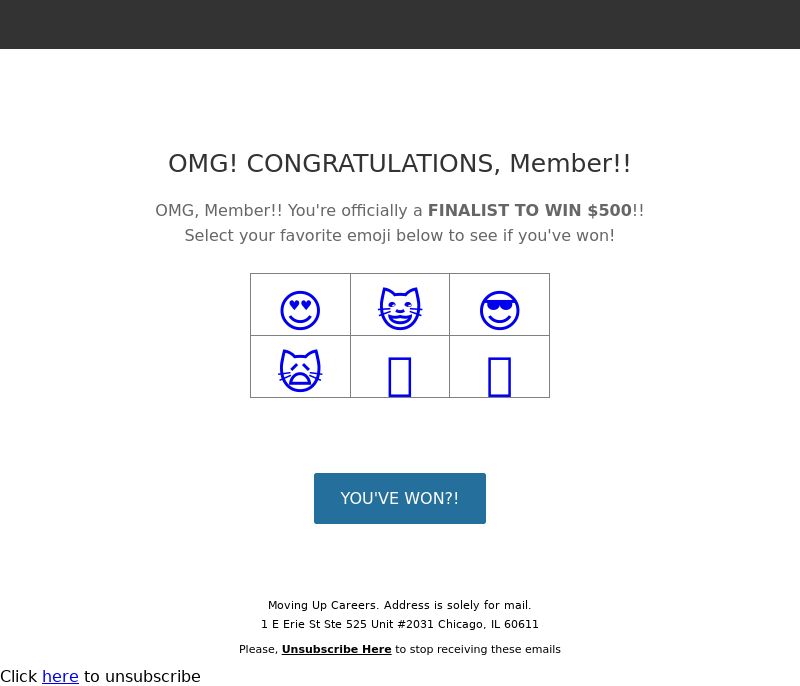Click the bold FINALIST TO WIN $500 text
The height and width of the screenshot is (686, 800).
[x=530, y=210]
